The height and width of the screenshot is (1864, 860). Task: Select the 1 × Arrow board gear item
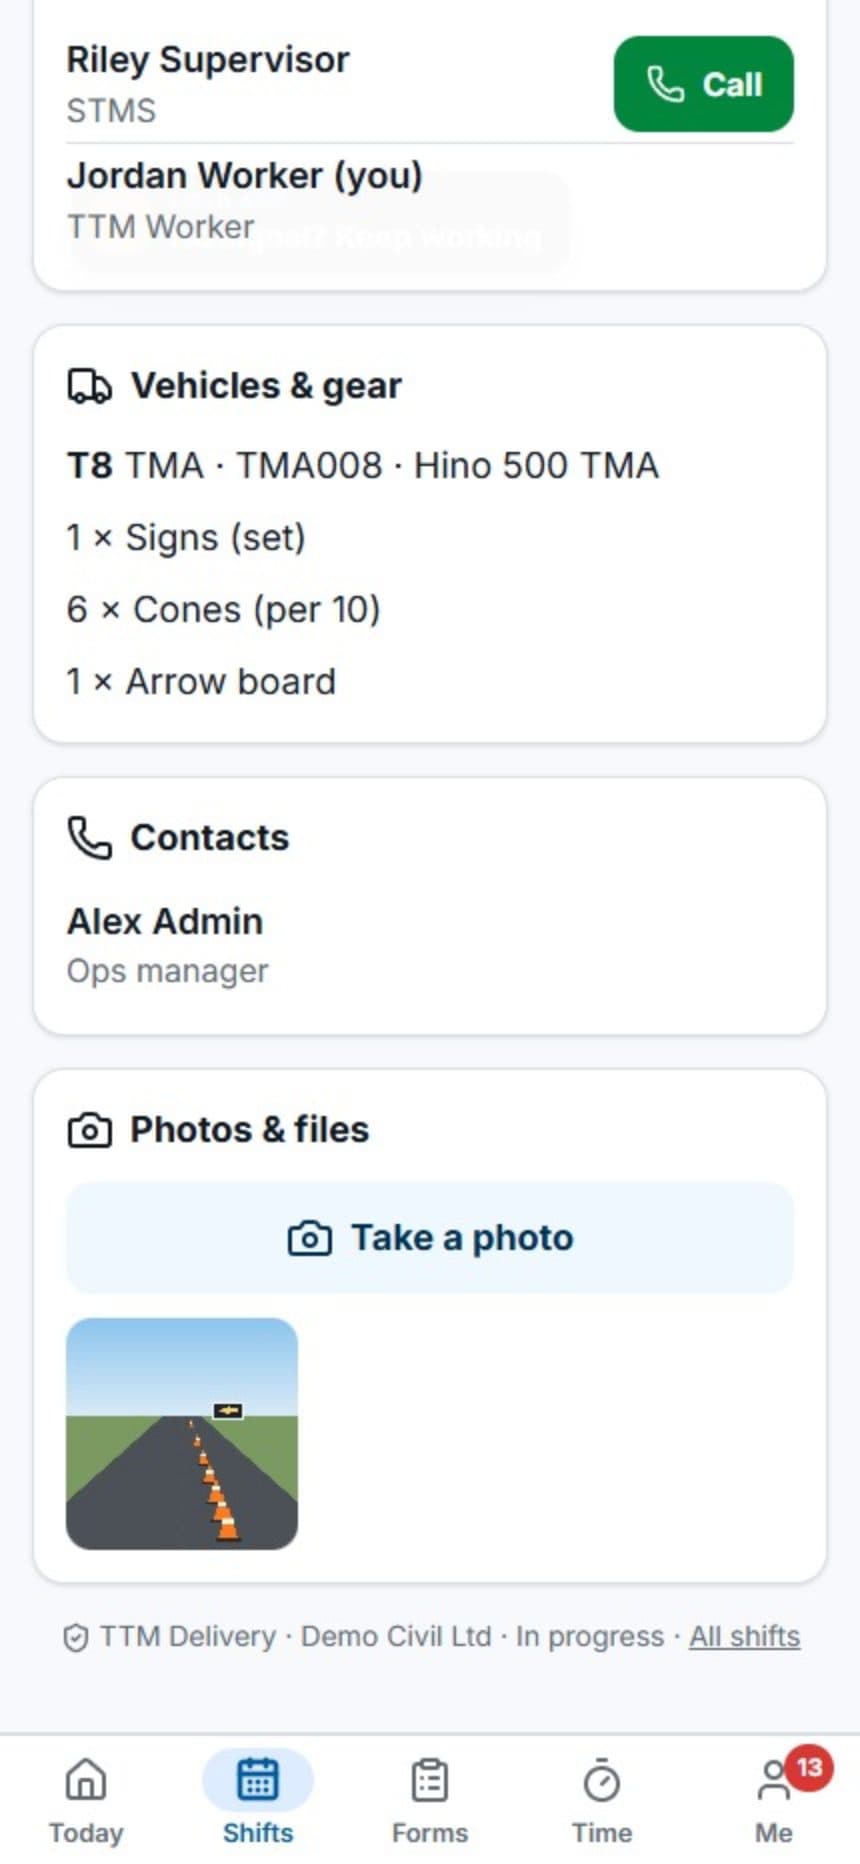[201, 681]
